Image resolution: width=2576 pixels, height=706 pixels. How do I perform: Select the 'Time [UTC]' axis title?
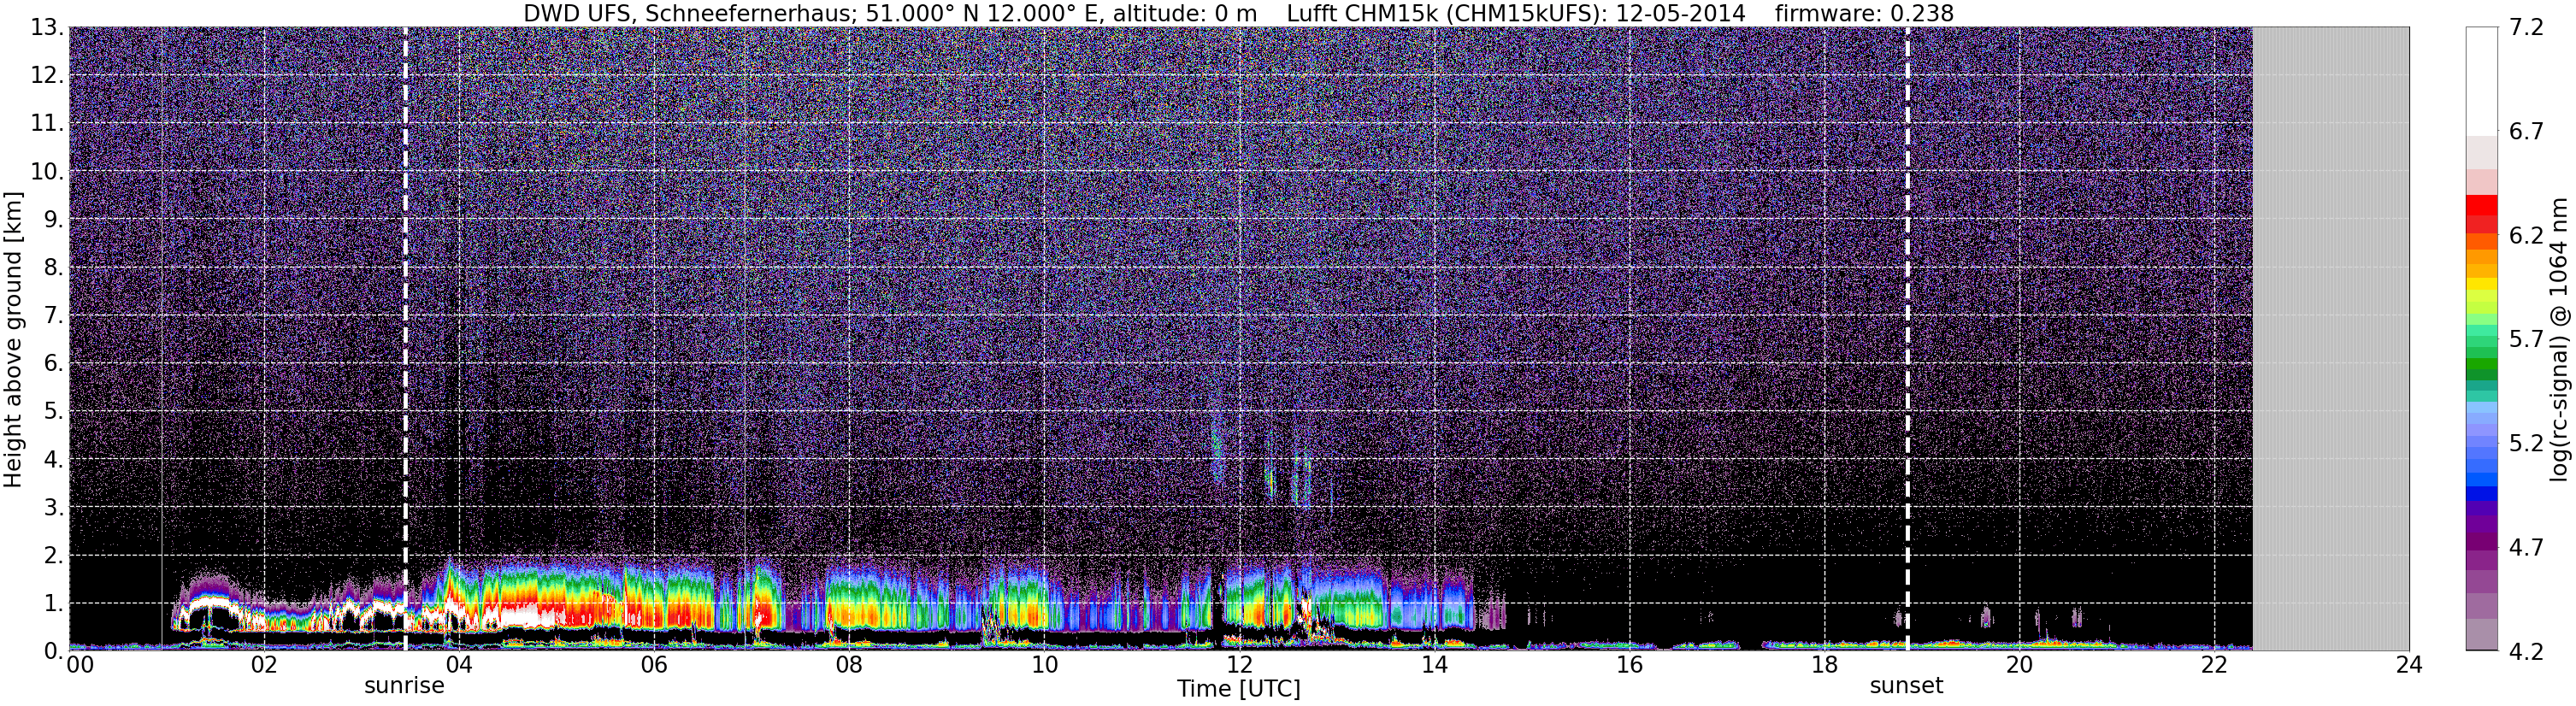1238,689
